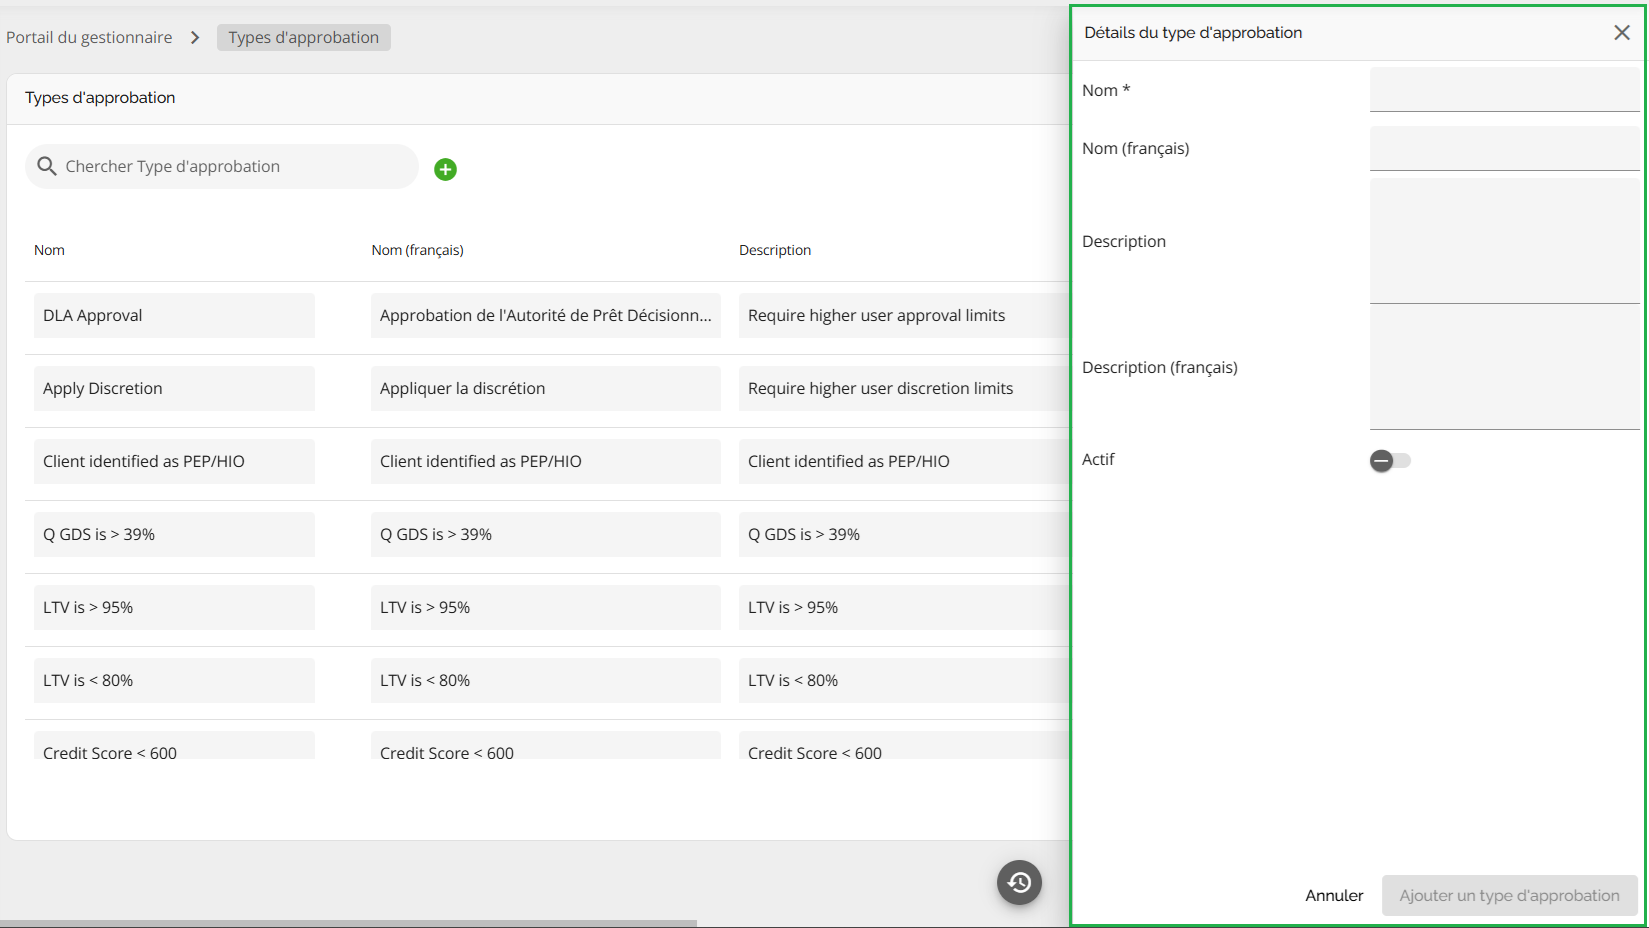Image resolution: width=1649 pixels, height=928 pixels.
Task: Select Types d'approbation breadcrumb tab
Action: 303,38
